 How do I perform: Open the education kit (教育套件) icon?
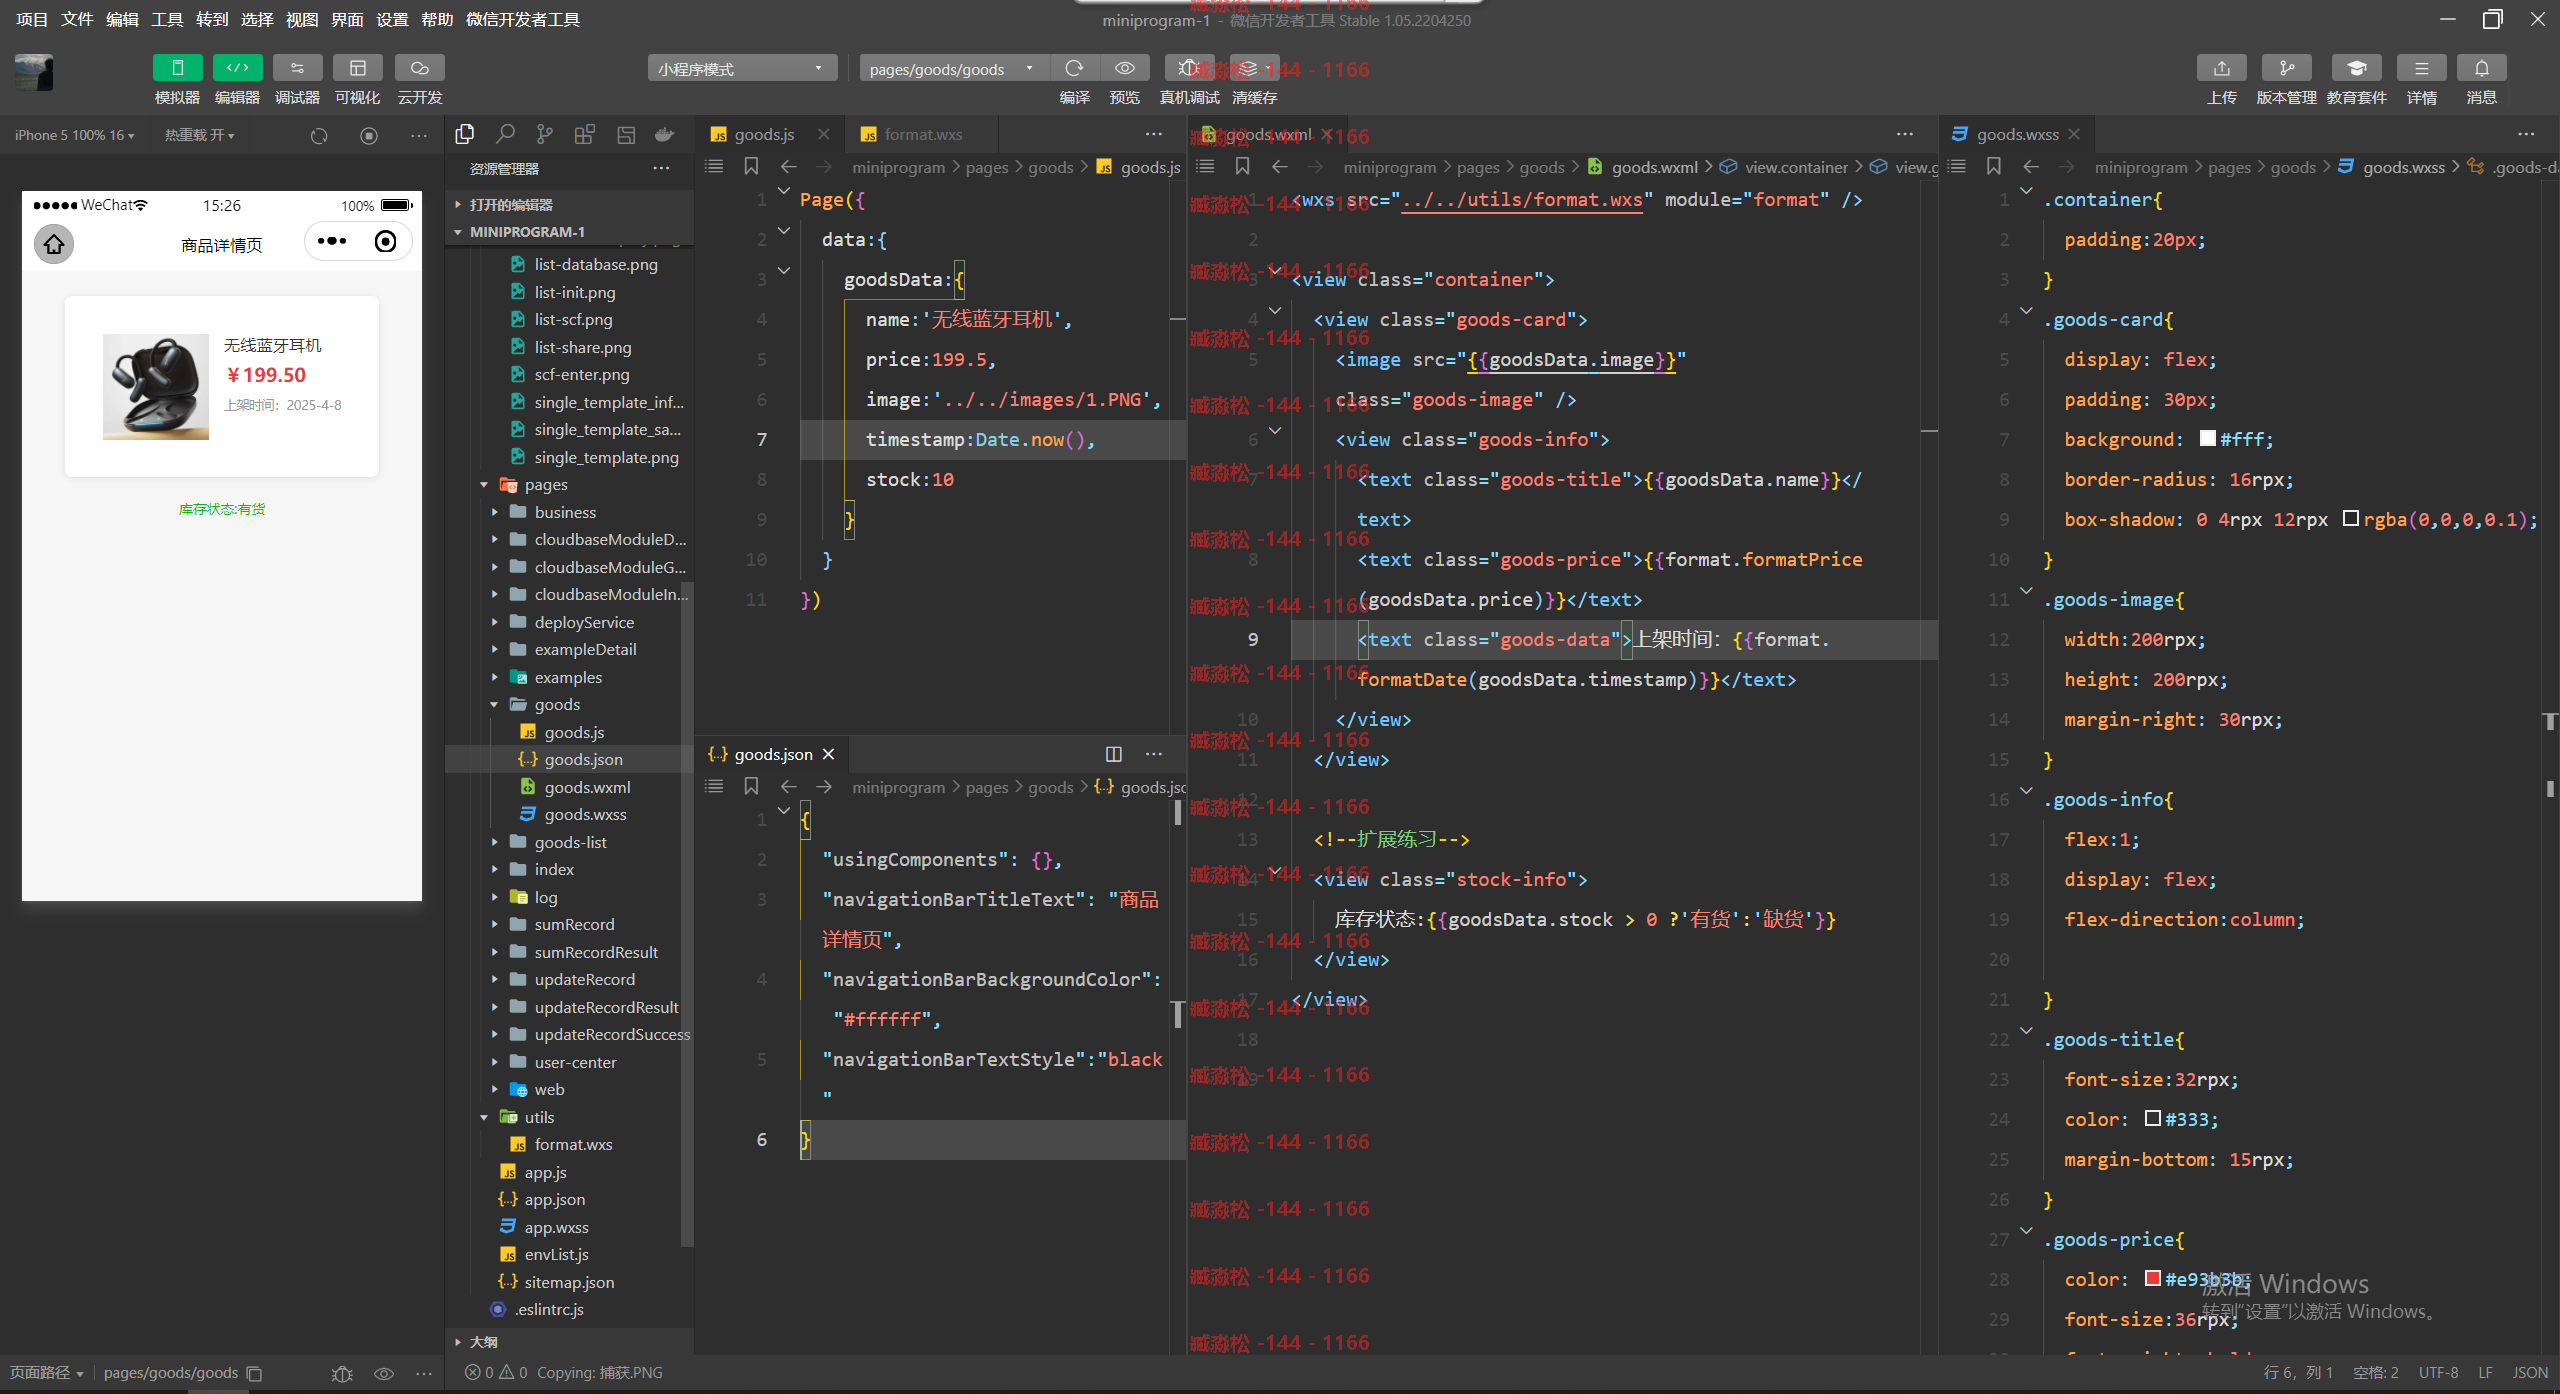(x=2356, y=68)
